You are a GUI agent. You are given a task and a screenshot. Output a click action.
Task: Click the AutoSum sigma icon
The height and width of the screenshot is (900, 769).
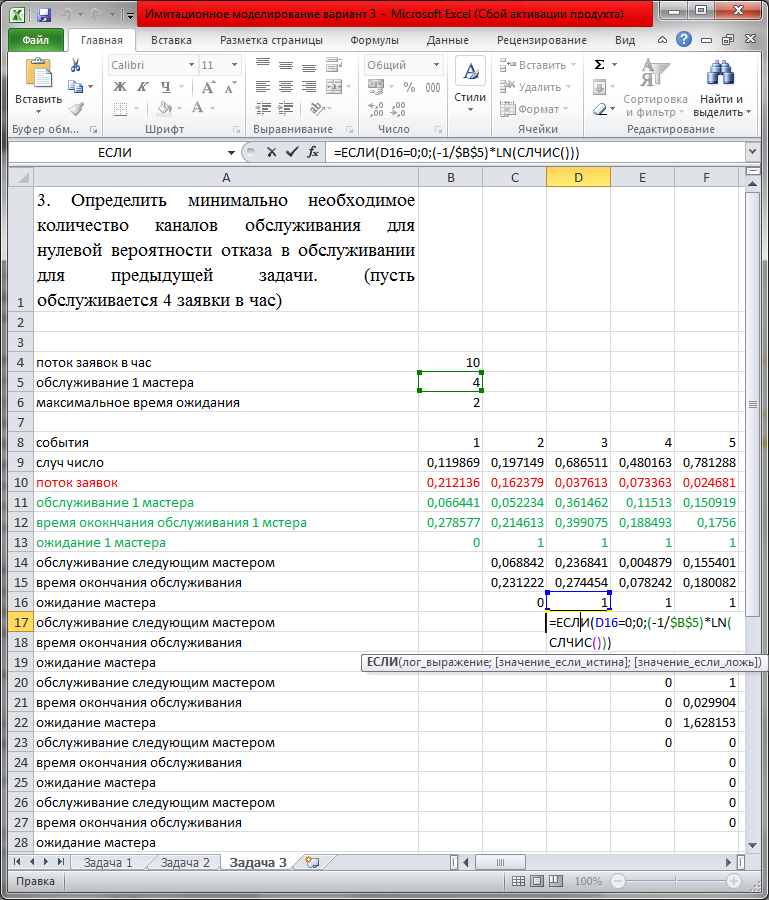point(599,64)
